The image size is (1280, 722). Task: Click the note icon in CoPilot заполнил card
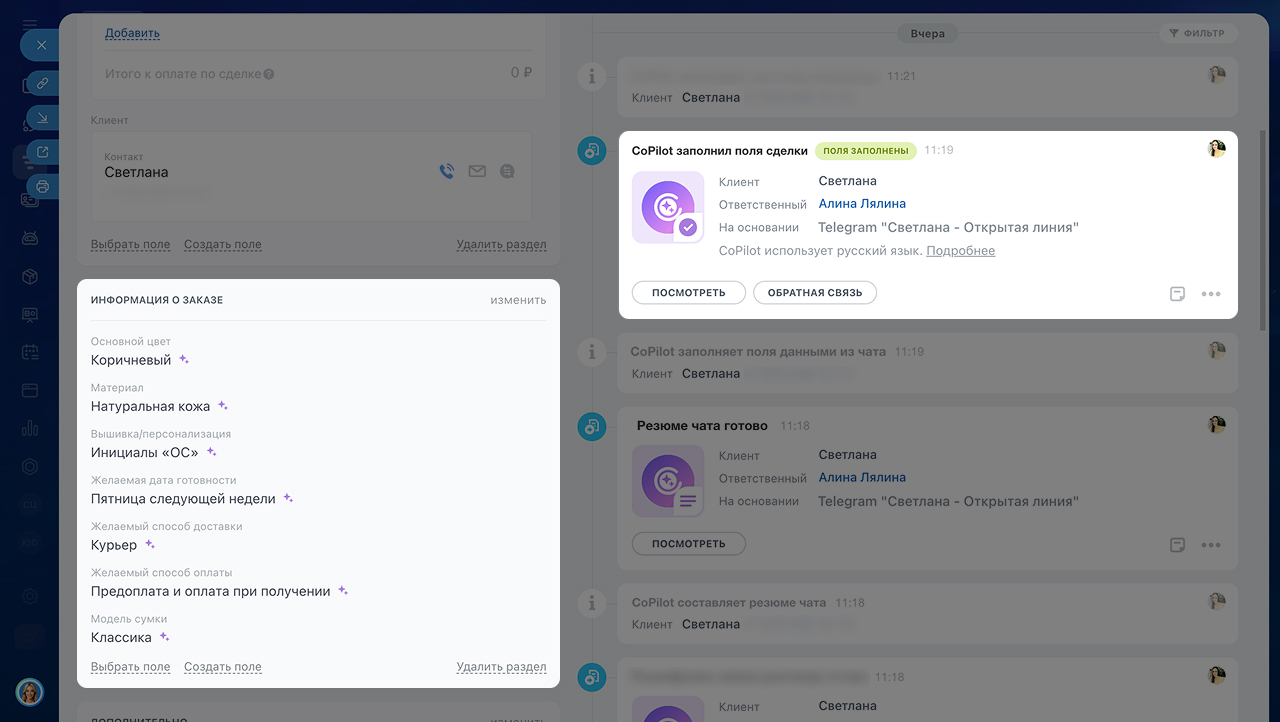pos(1178,294)
